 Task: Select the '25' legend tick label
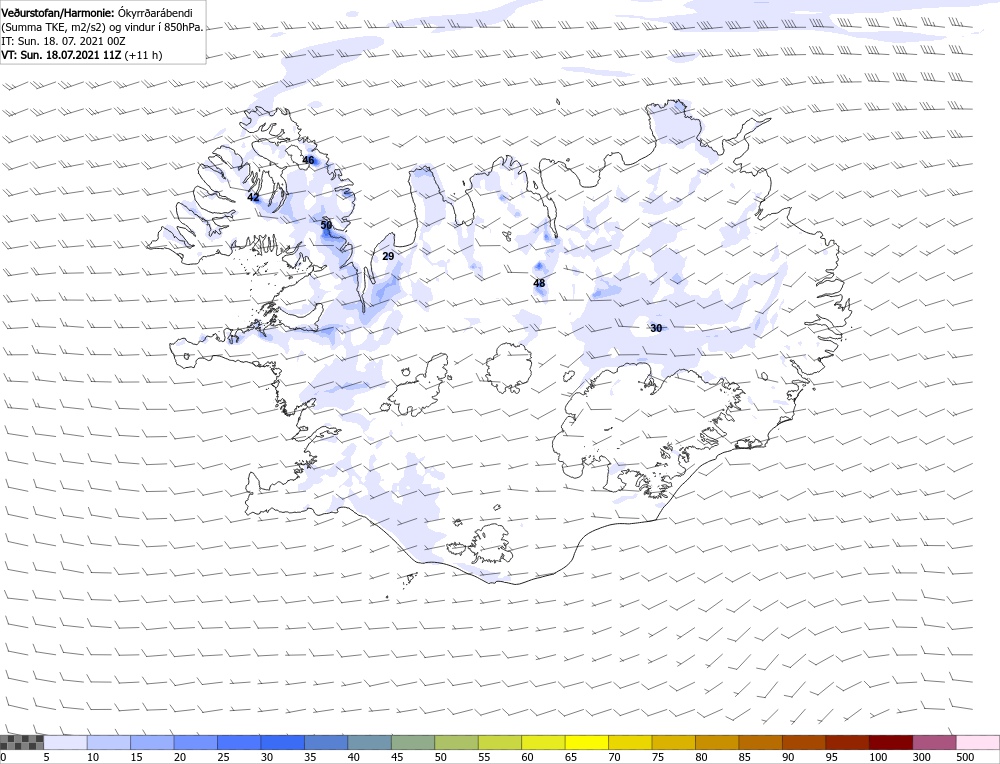[223, 757]
